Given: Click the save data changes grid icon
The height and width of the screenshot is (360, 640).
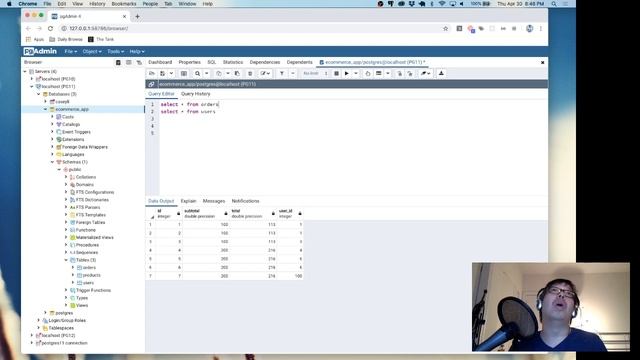Looking at the screenshot, I should coord(184,73).
